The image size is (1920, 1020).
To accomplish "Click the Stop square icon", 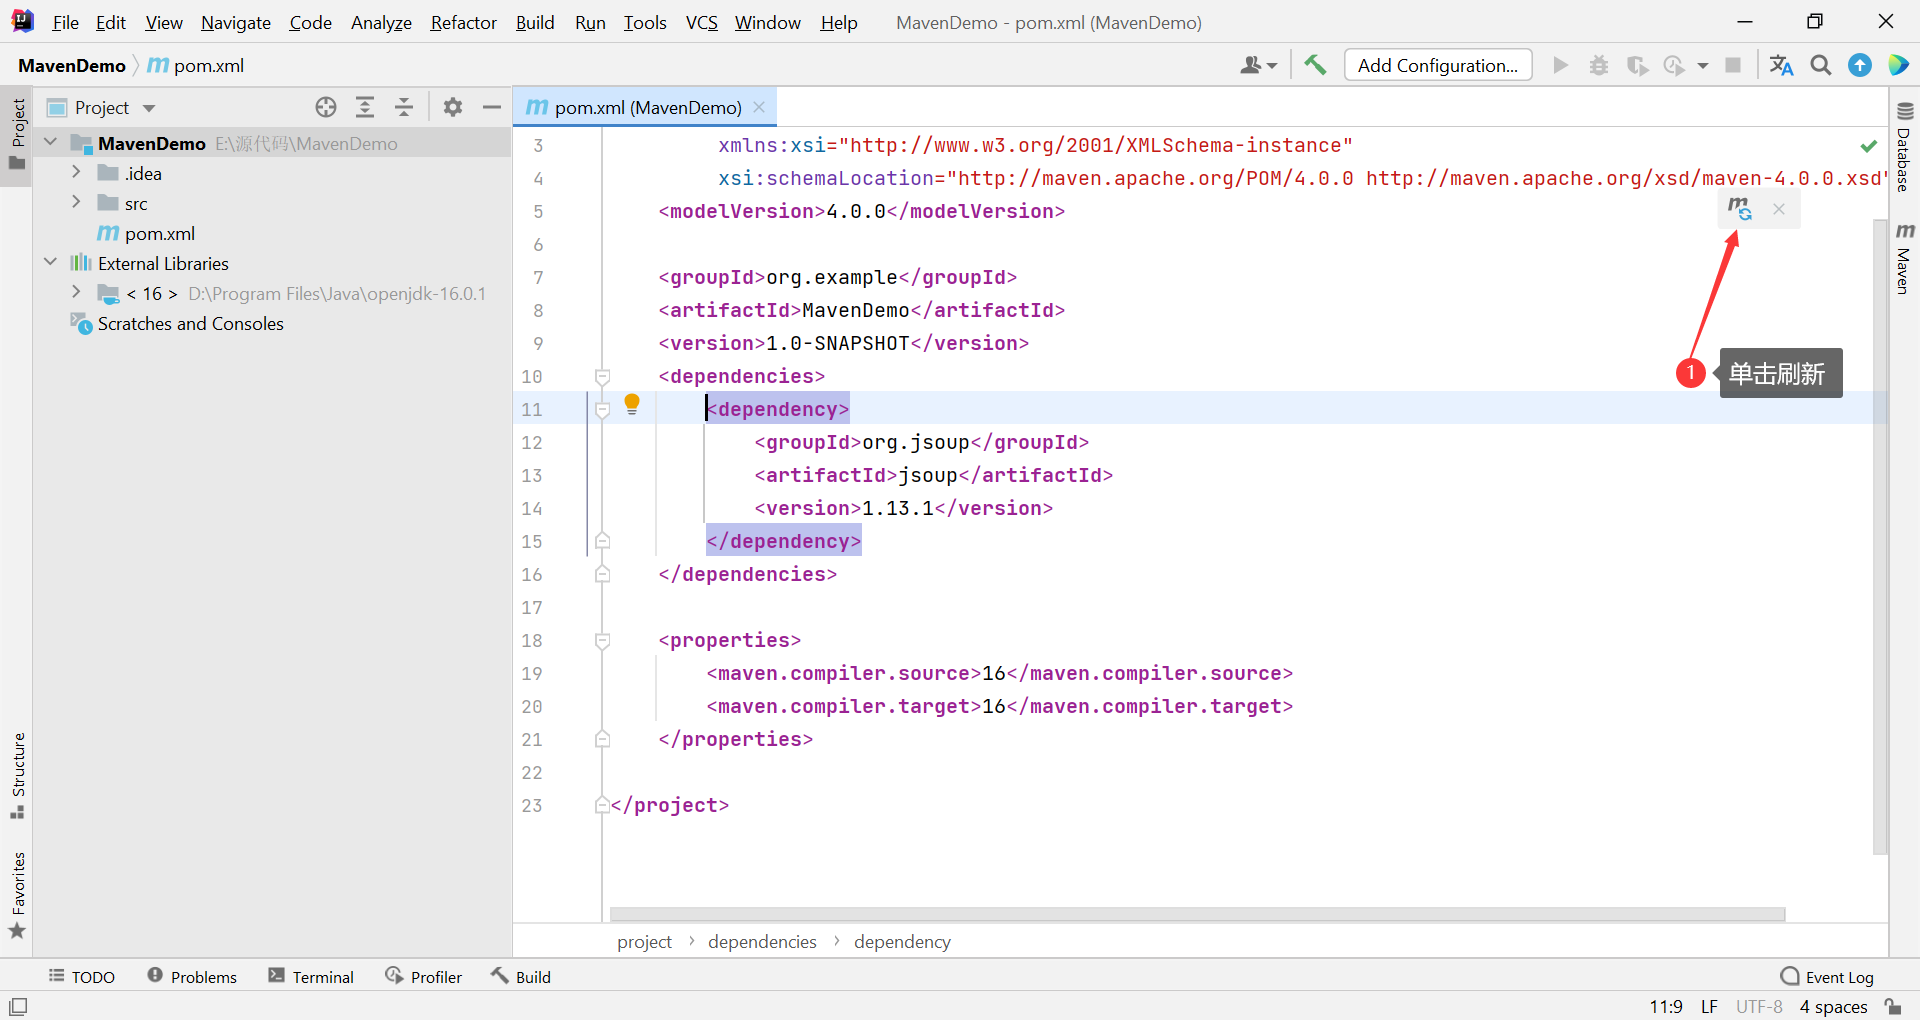I will pos(1733,65).
